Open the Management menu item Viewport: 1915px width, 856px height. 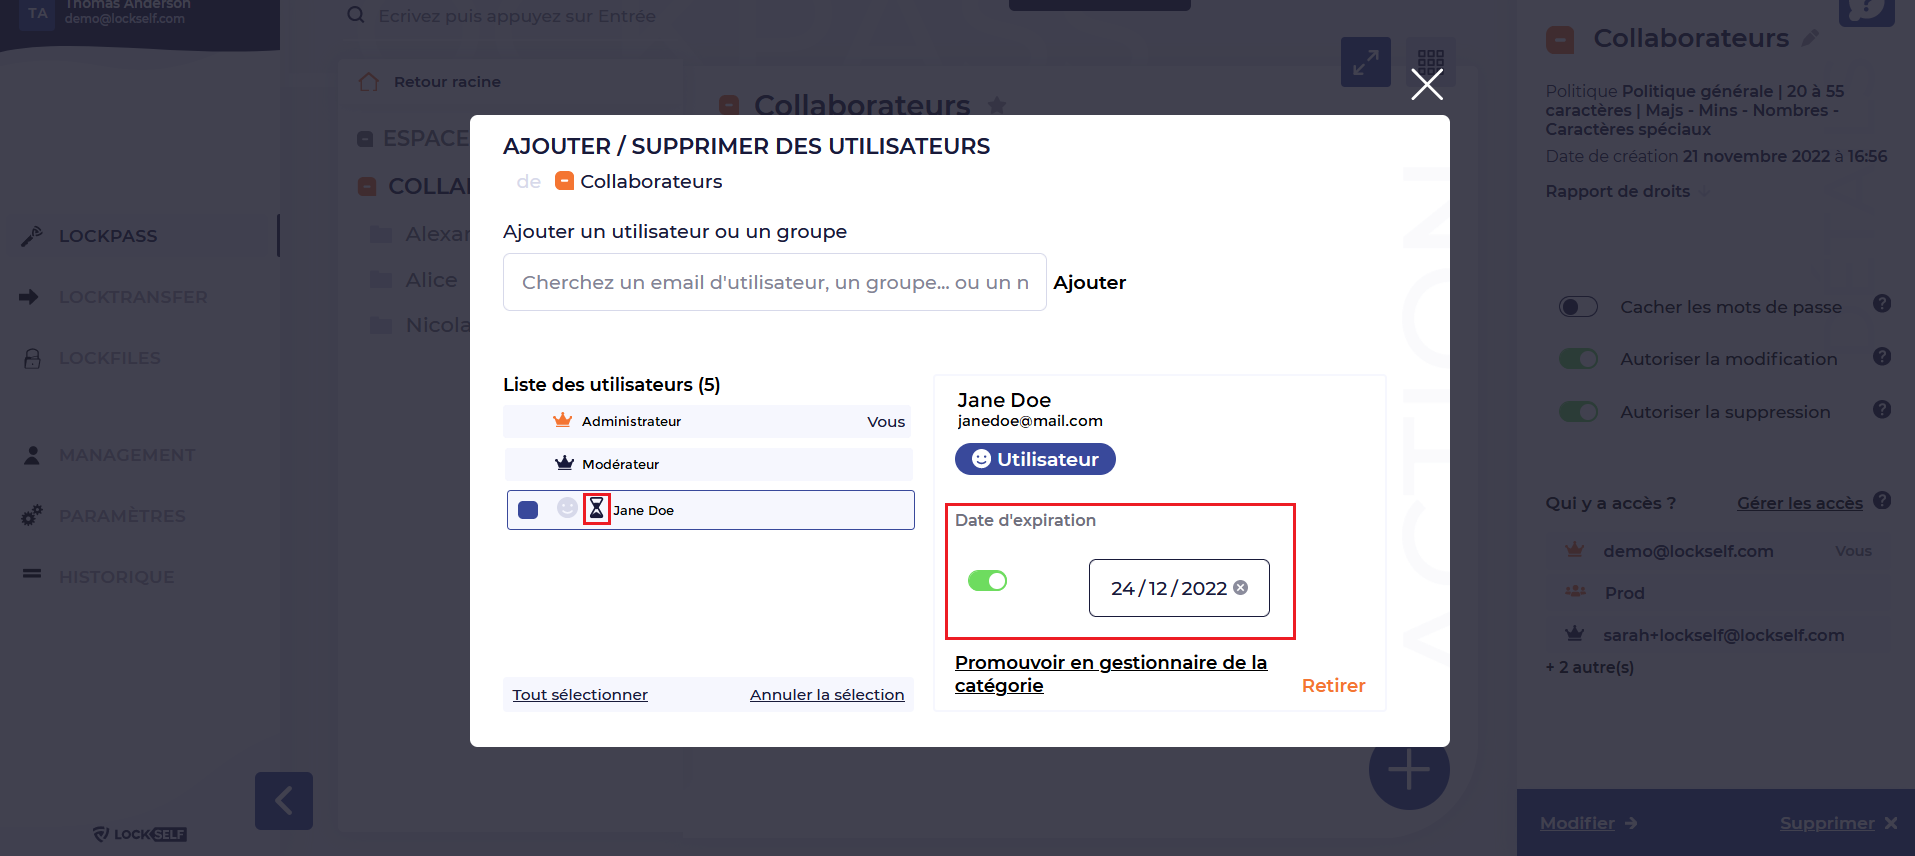127,455
